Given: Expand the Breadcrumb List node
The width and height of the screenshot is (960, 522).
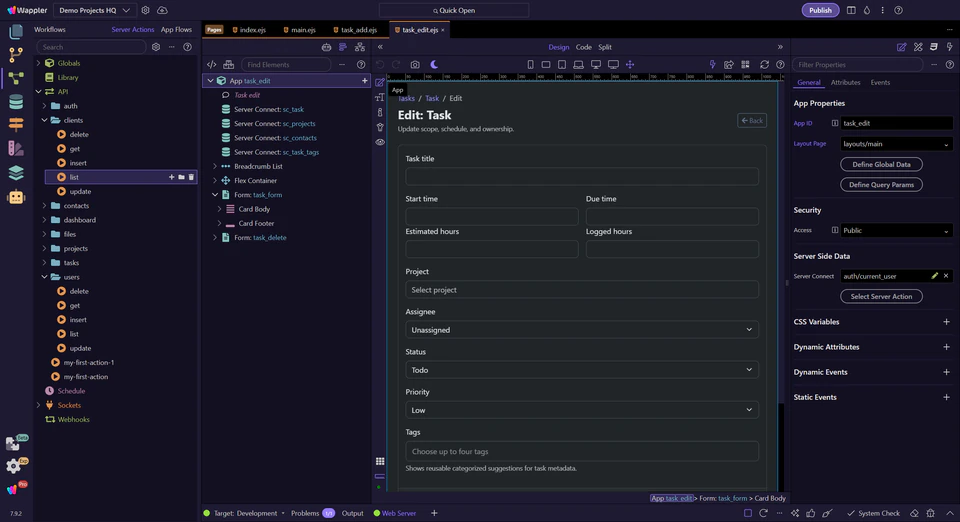Looking at the screenshot, I should (x=215, y=166).
